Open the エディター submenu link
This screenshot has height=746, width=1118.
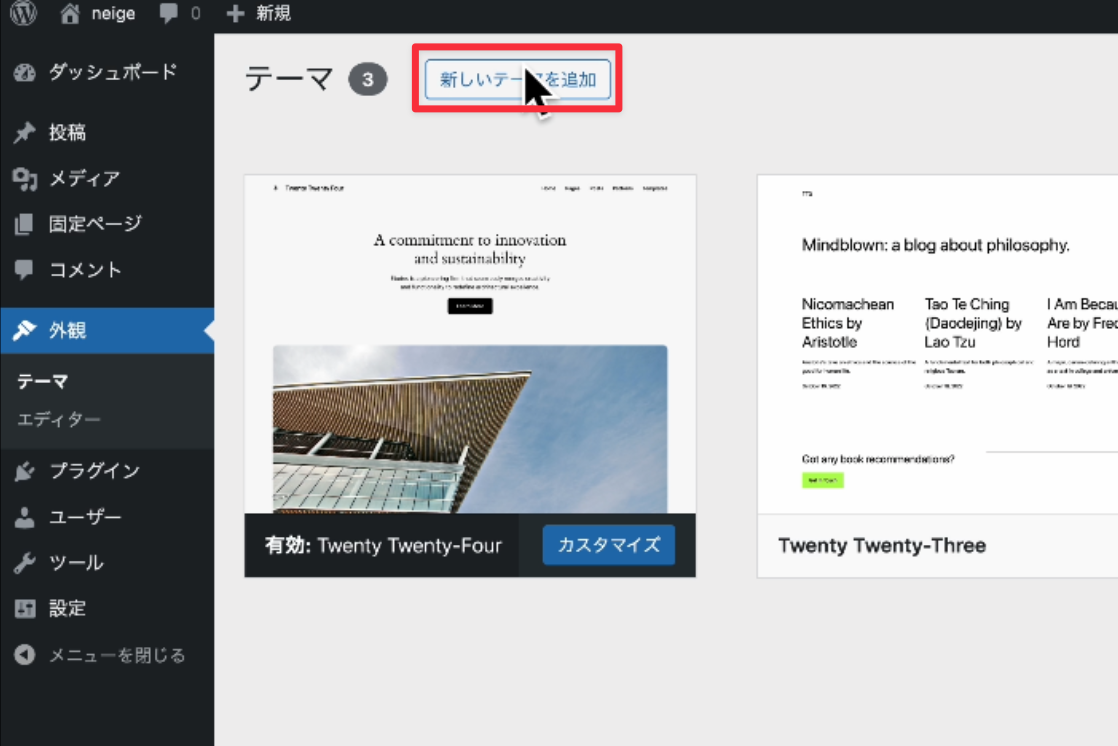pos(59,419)
